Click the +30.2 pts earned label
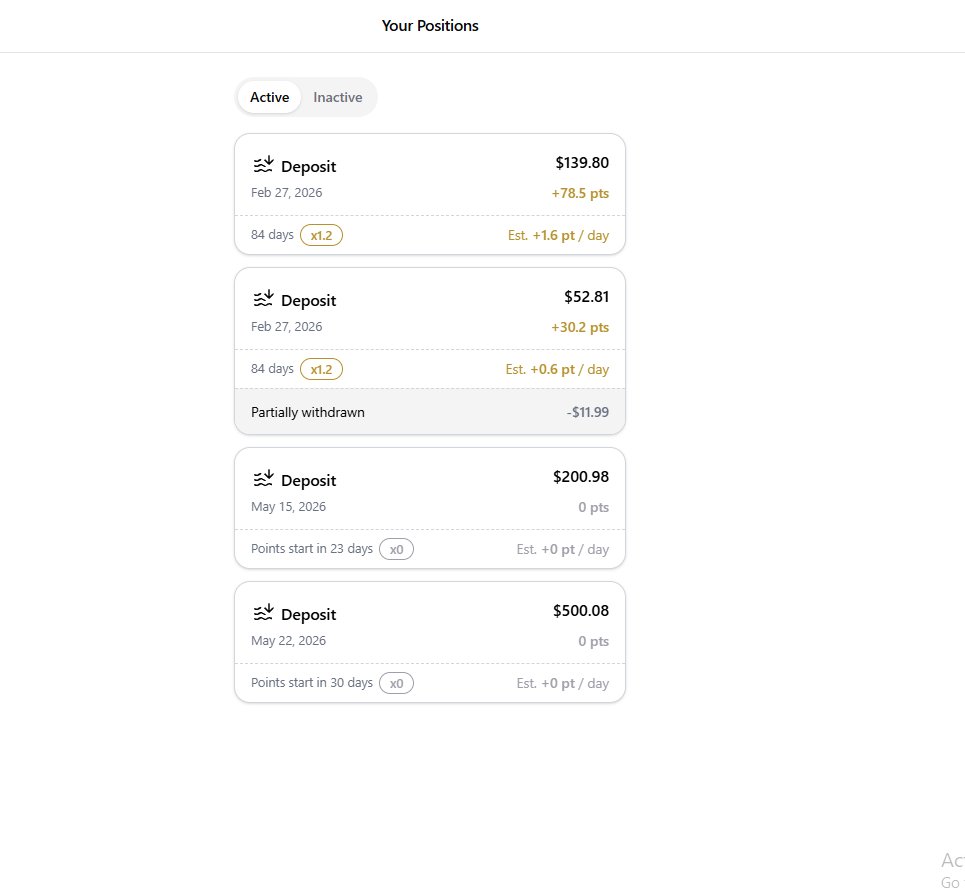Screen dimensions: 965x895 click(580, 327)
